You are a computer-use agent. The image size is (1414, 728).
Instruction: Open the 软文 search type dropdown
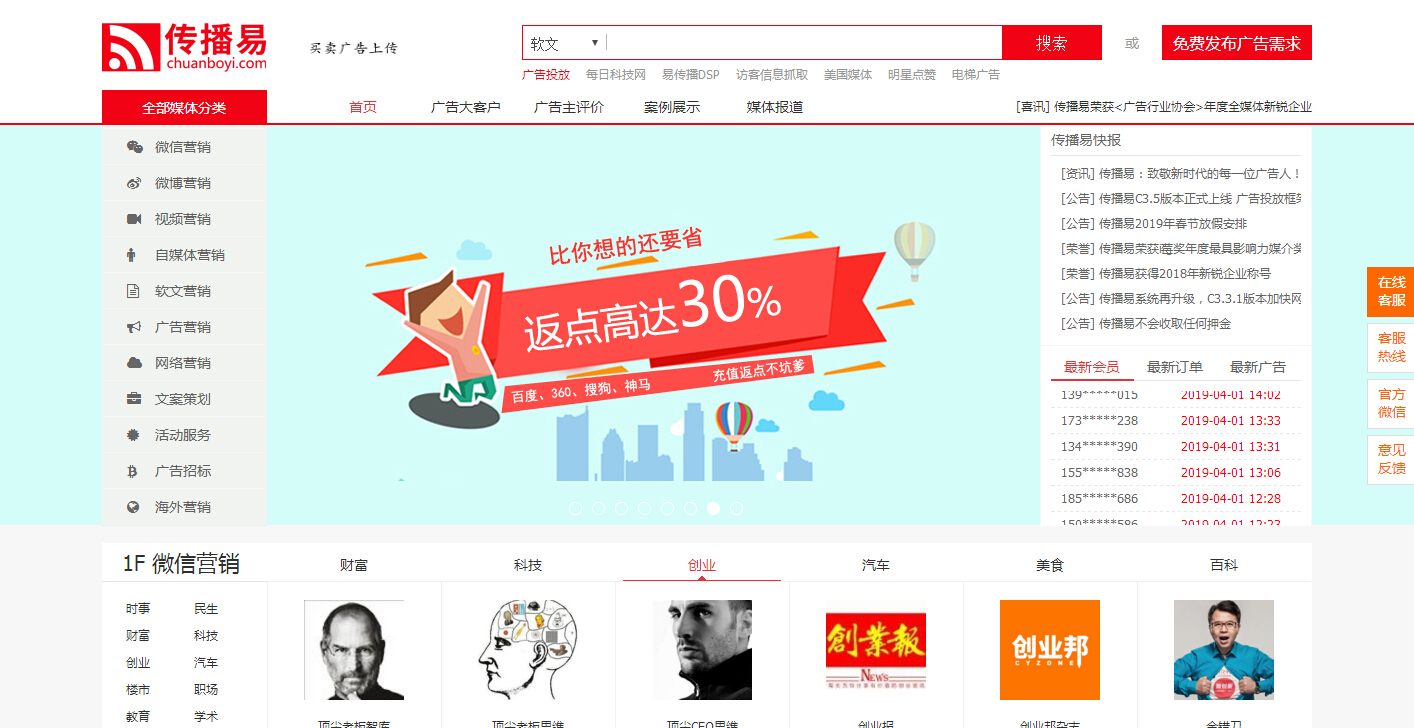tap(564, 43)
